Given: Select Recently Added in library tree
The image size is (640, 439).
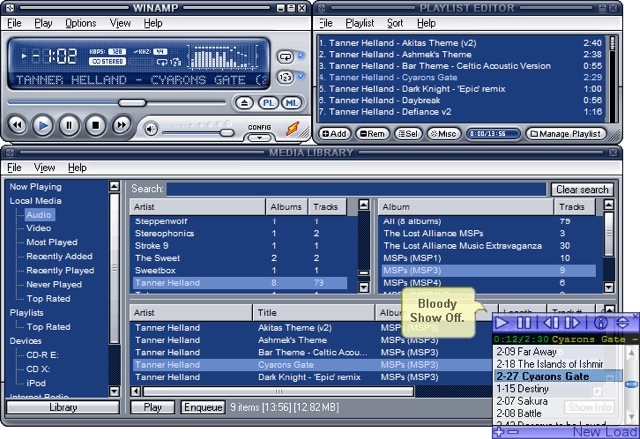Looking at the screenshot, I should pyautogui.click(x=60, y=256).
